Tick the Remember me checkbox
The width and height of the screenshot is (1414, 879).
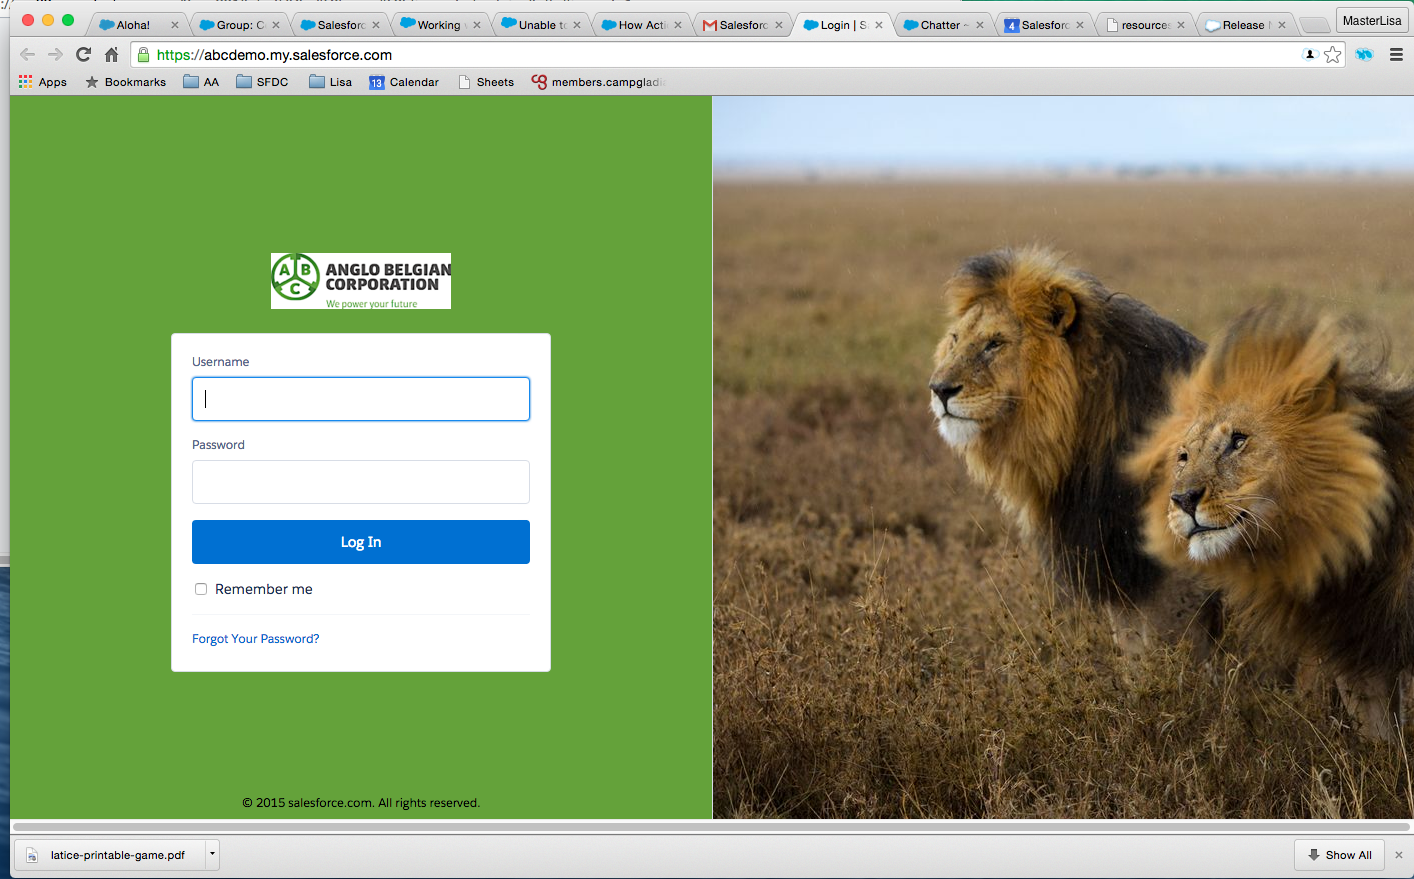point(201,589)
